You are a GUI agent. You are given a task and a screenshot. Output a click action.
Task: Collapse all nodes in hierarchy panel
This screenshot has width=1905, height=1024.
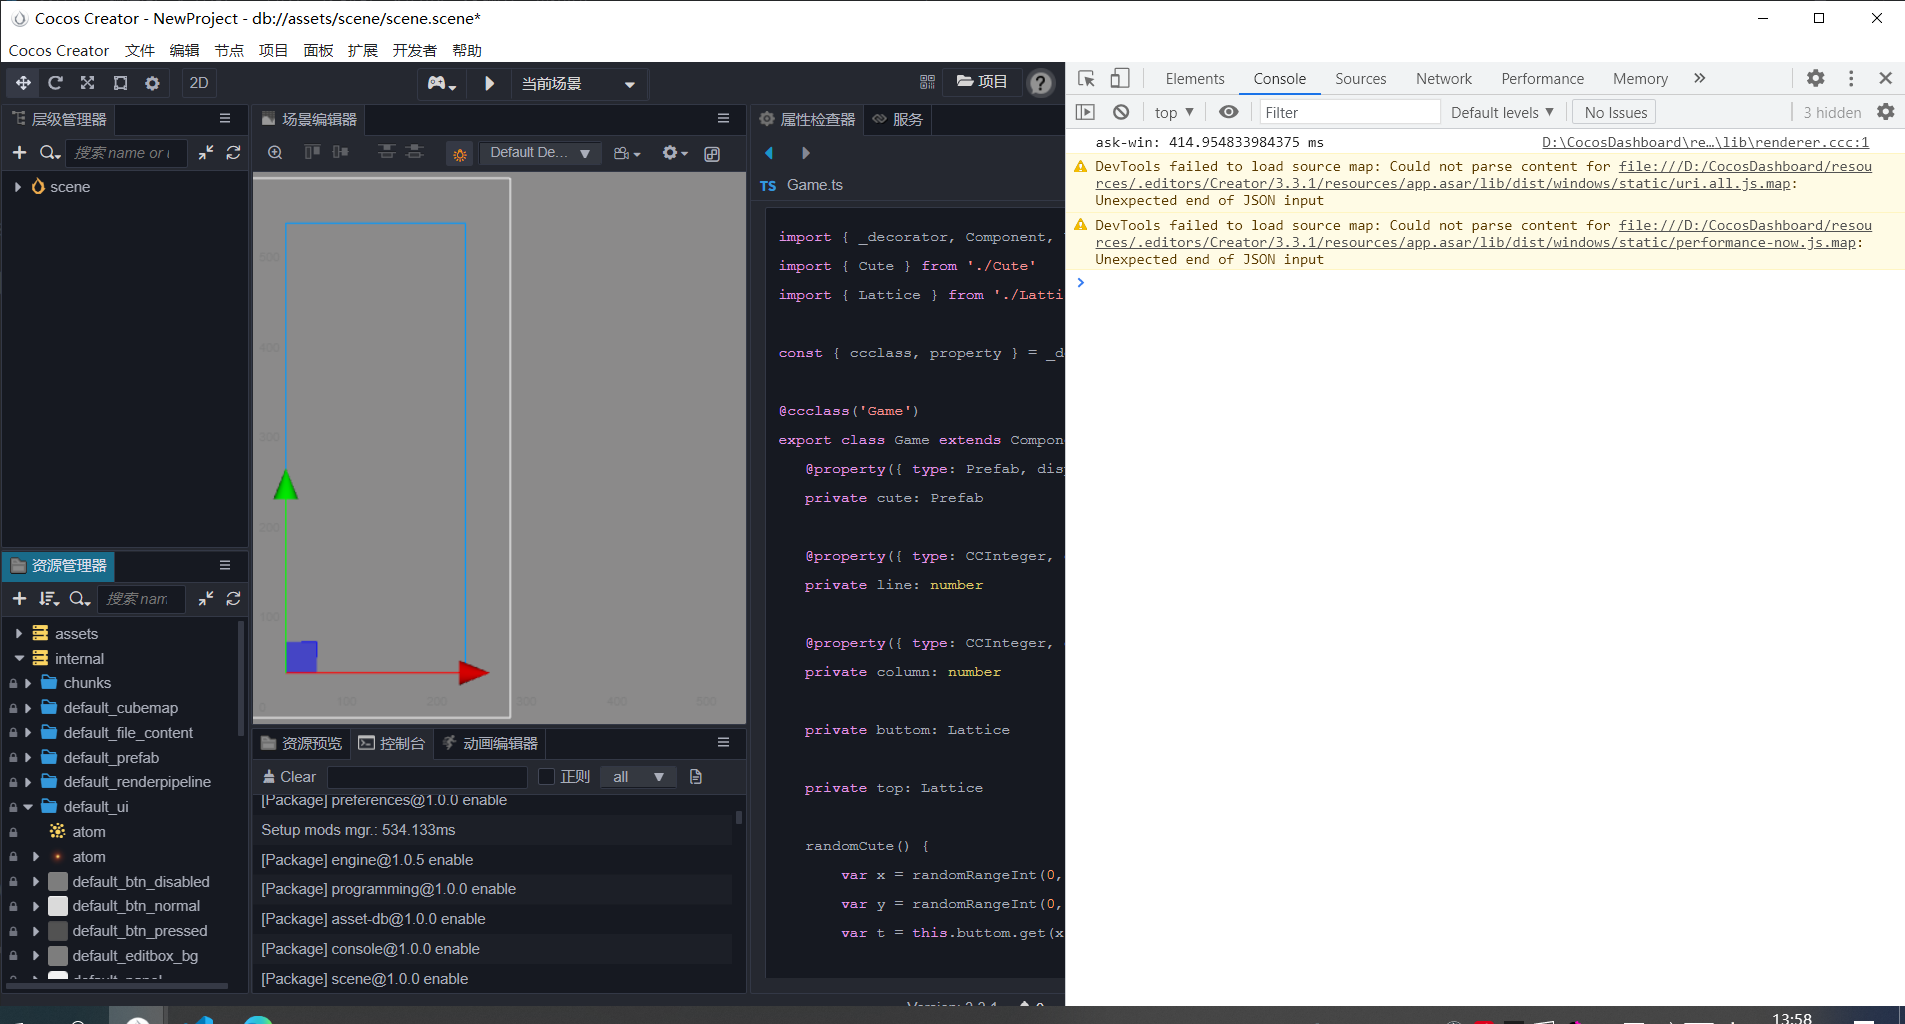point(206,152)
